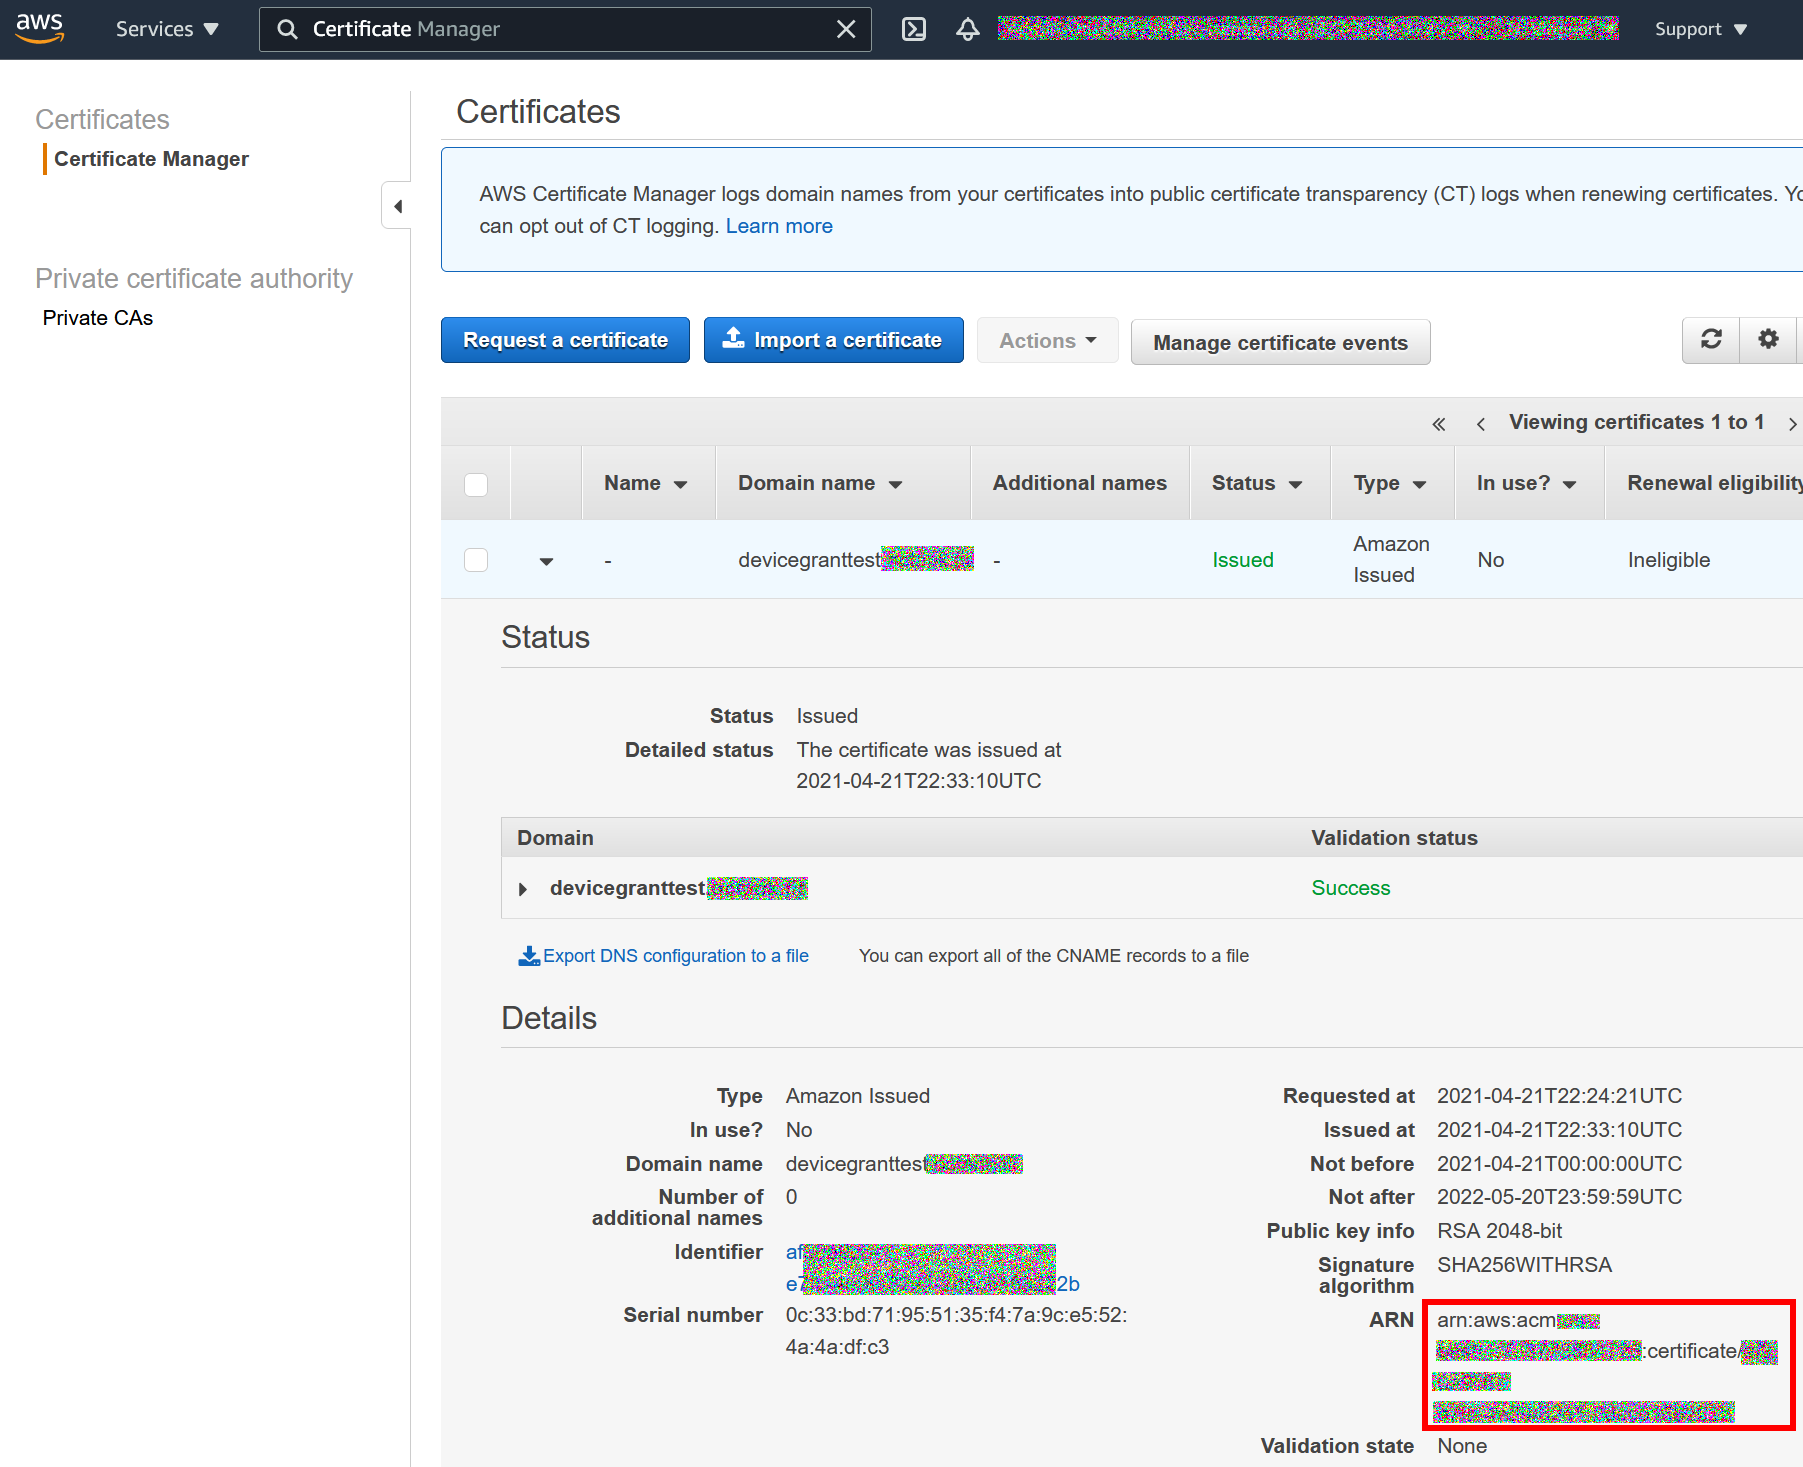Click the serial number value 0c:33:bd:71
This screenshot has width=1803, height=1467.
click(x=956, y=1331)
